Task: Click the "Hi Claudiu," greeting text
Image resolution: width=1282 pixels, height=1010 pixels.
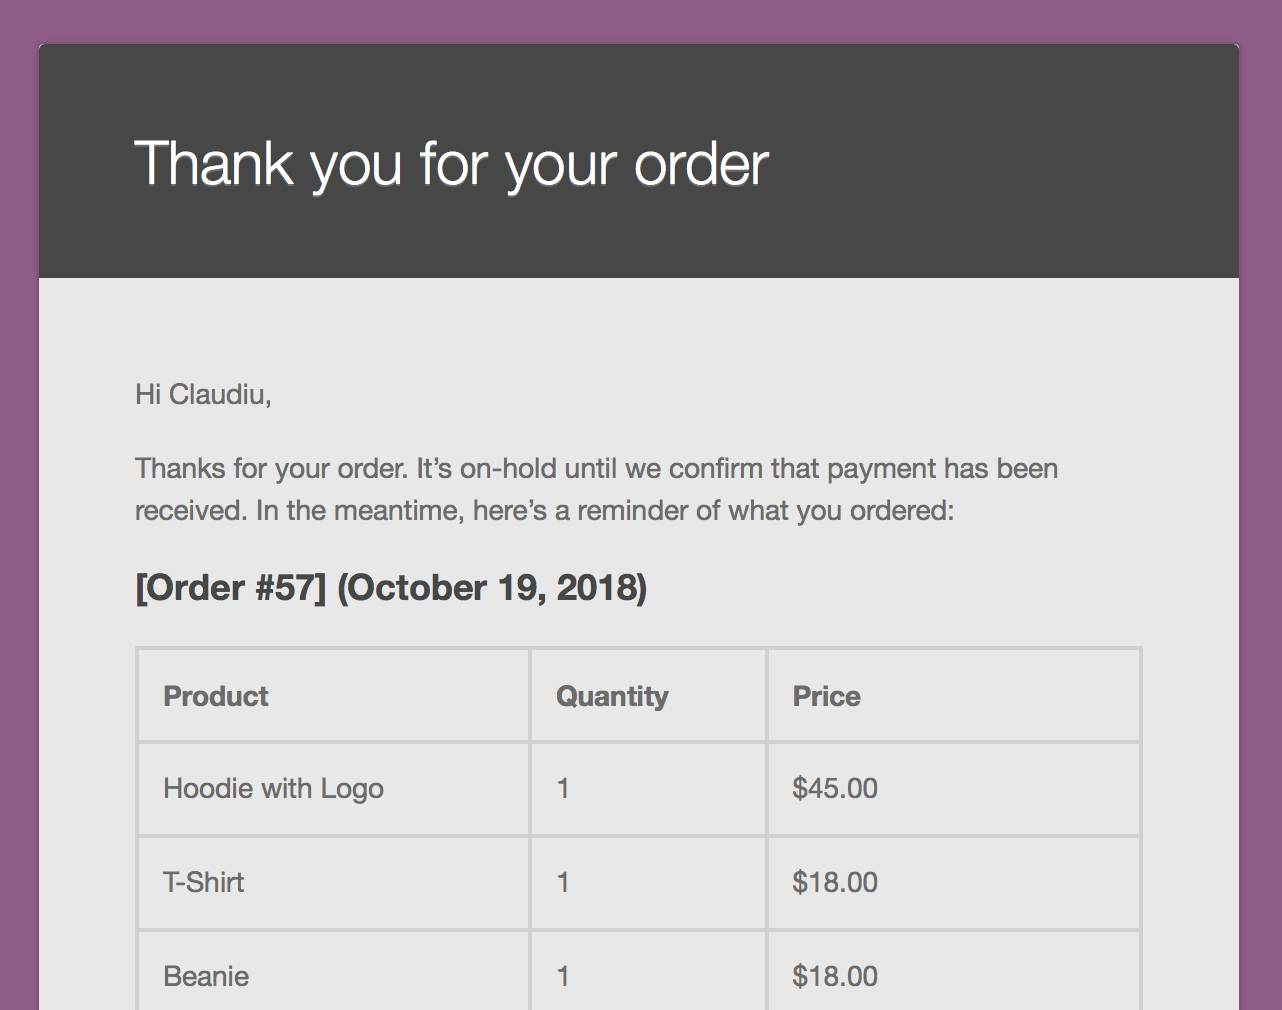Action: click(203, 394)
